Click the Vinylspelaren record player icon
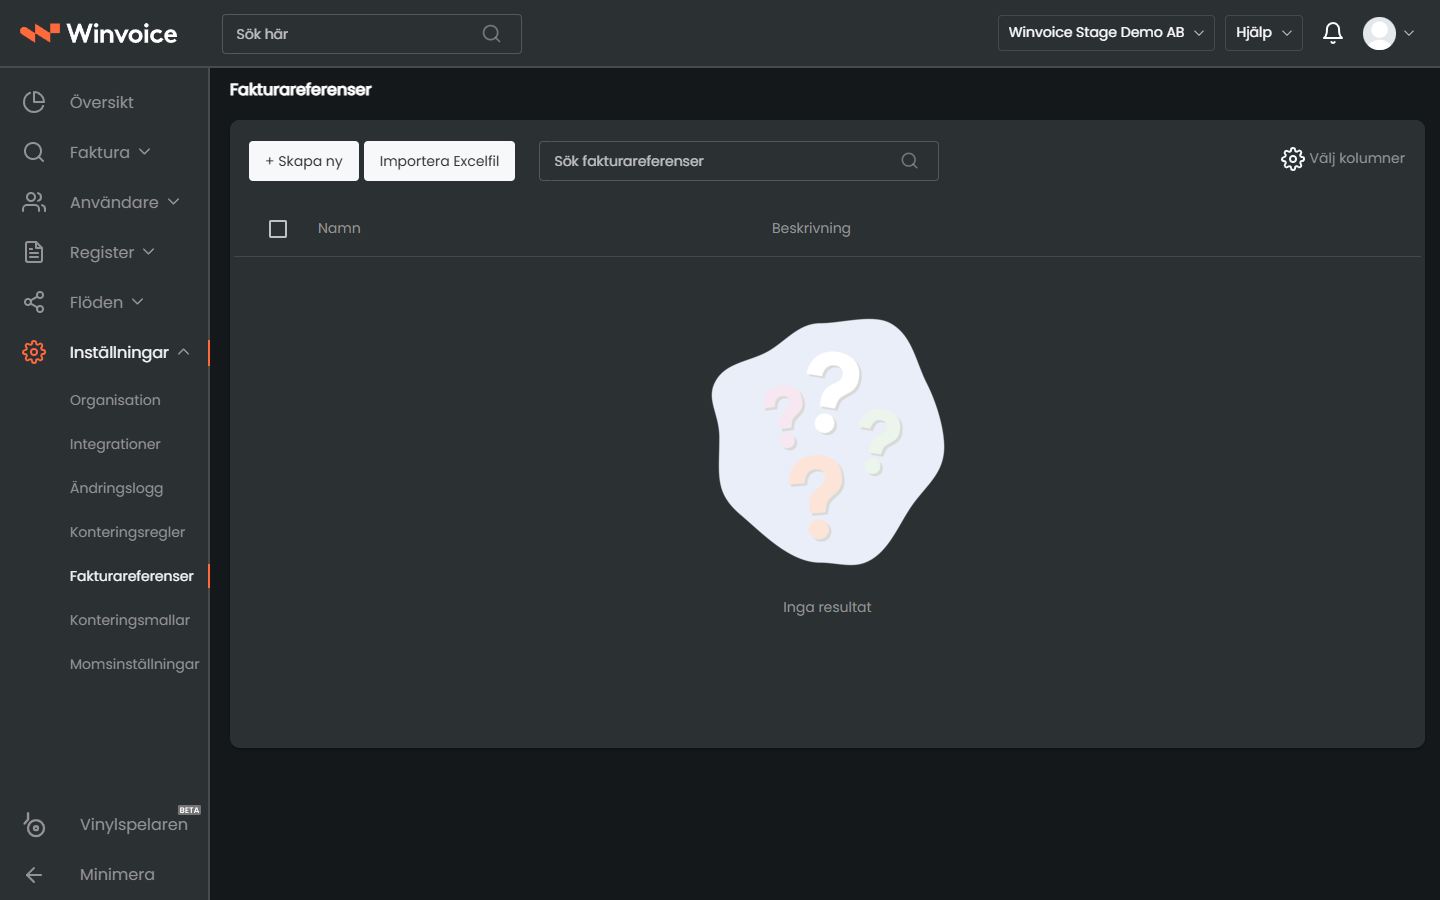Screen dimensions: 1440x900 pos(34,824)
